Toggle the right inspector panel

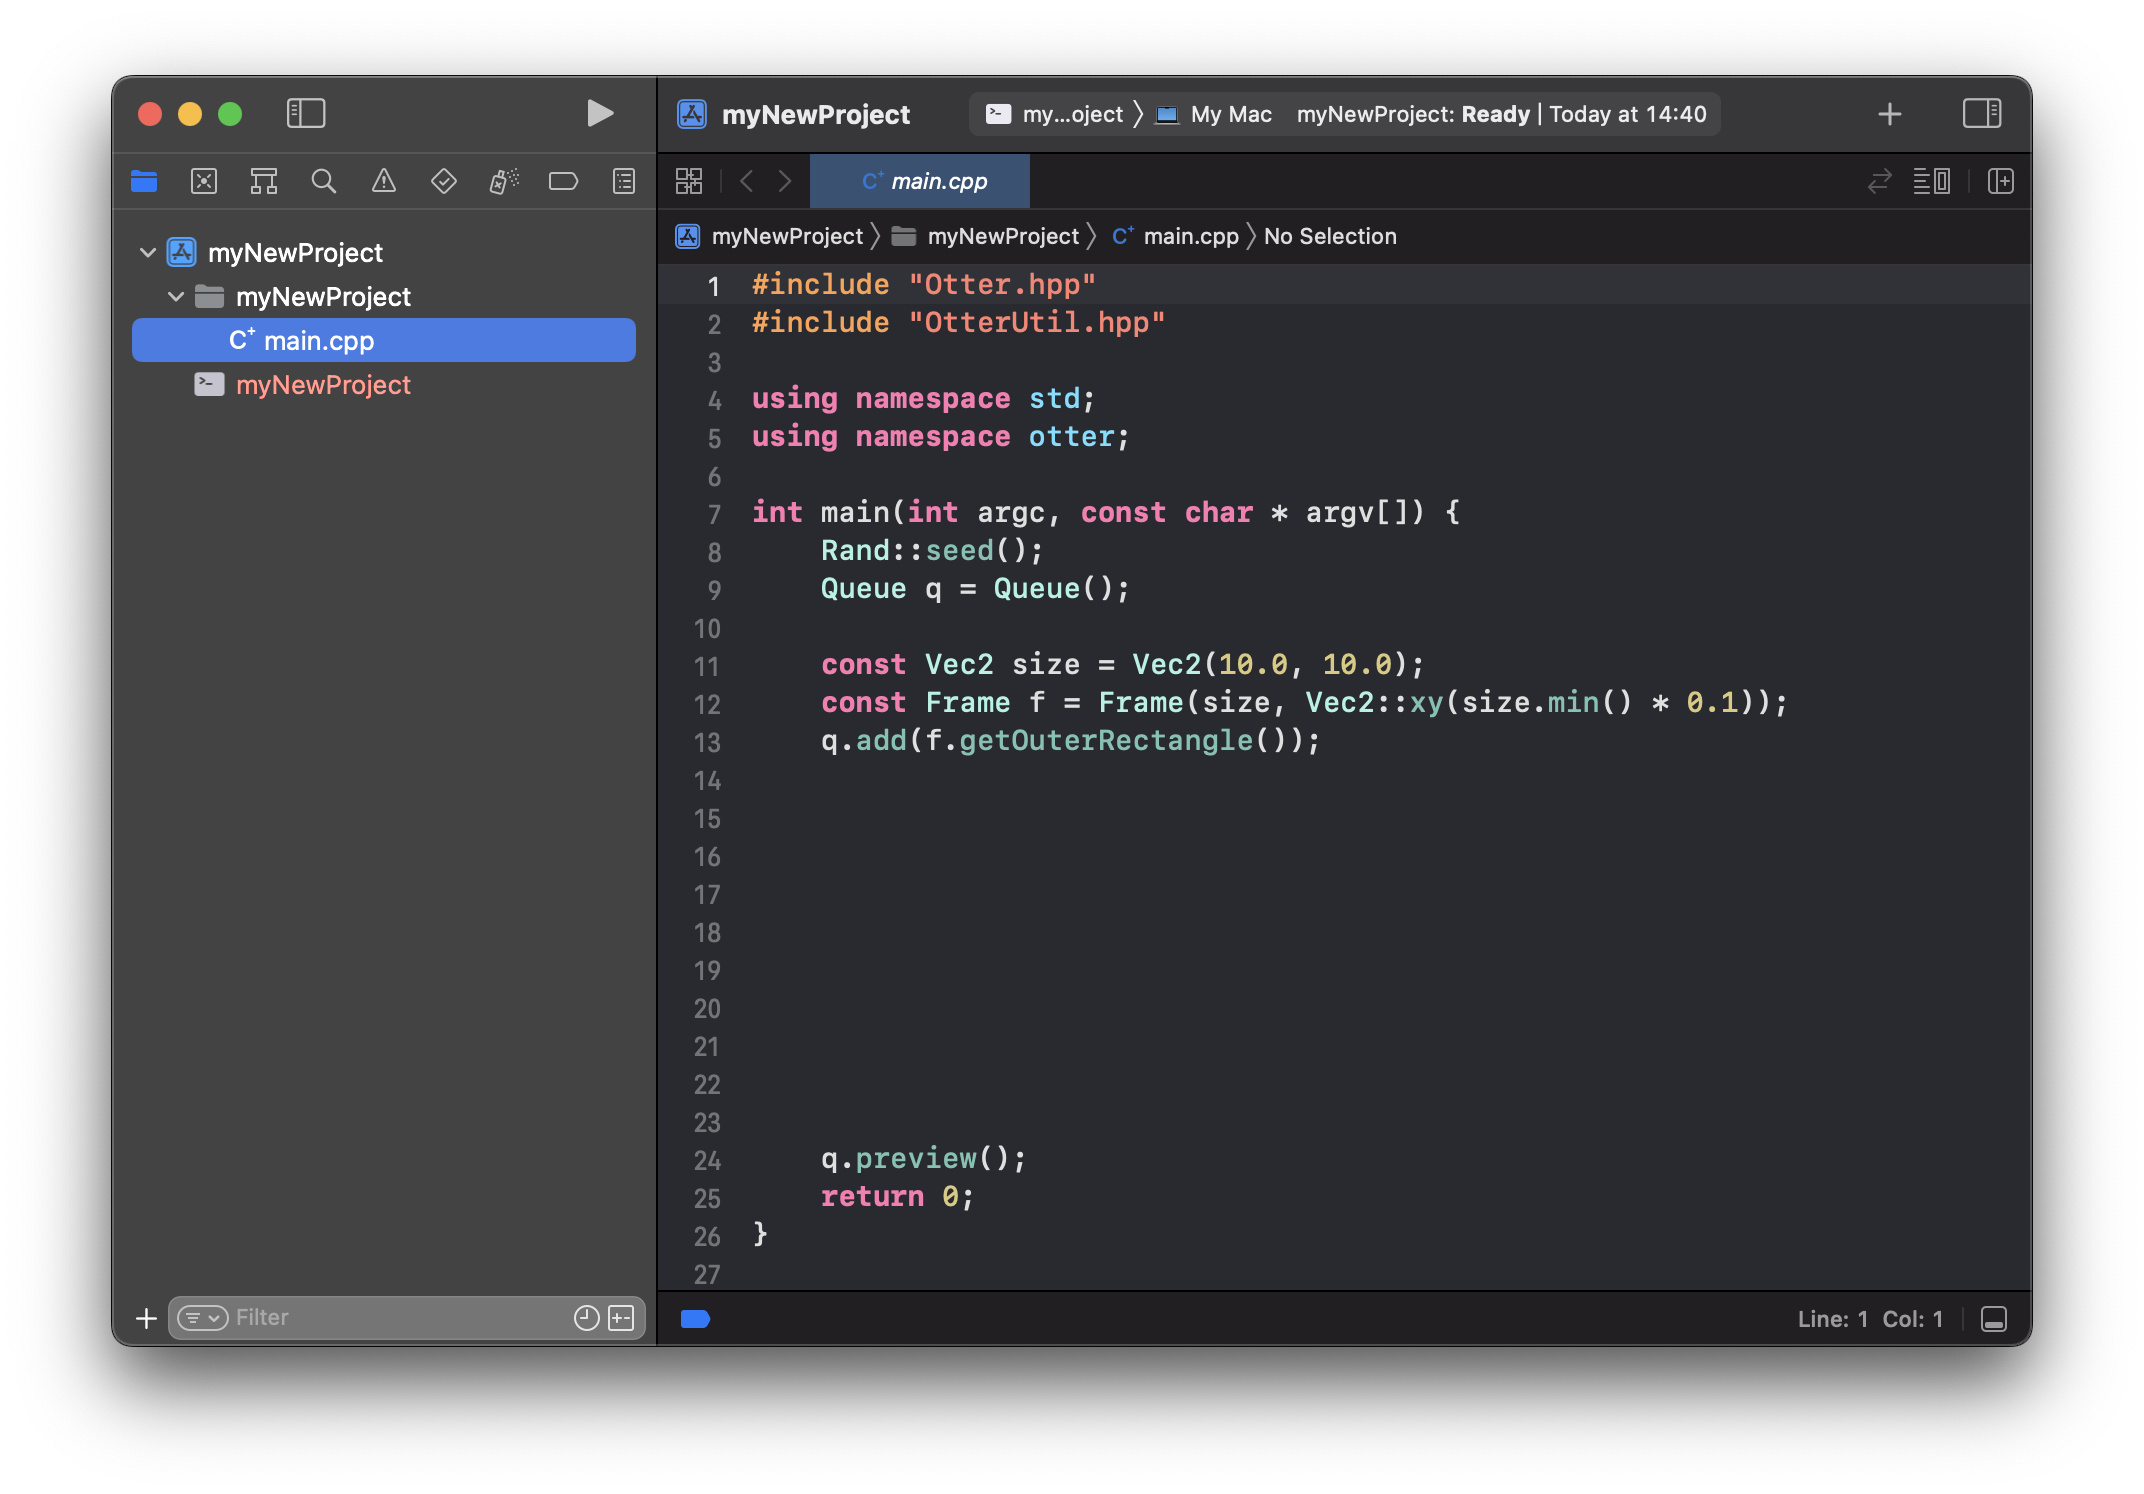point(1981,113)
